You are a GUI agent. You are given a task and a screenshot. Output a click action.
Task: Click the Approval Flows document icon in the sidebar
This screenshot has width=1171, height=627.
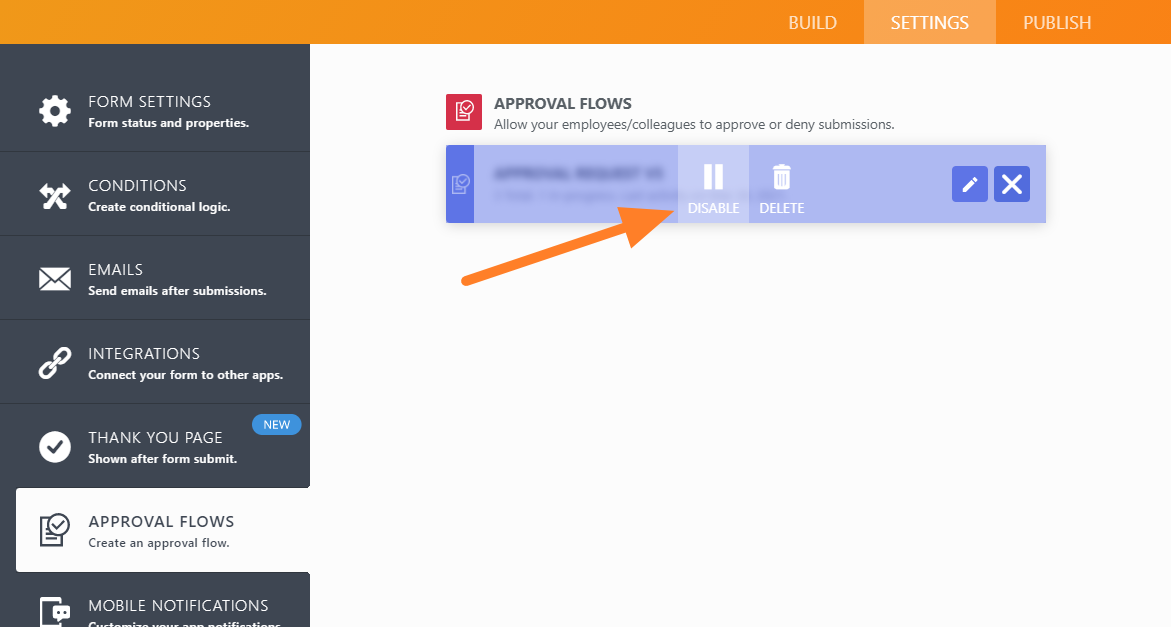[x=55, y=530]
